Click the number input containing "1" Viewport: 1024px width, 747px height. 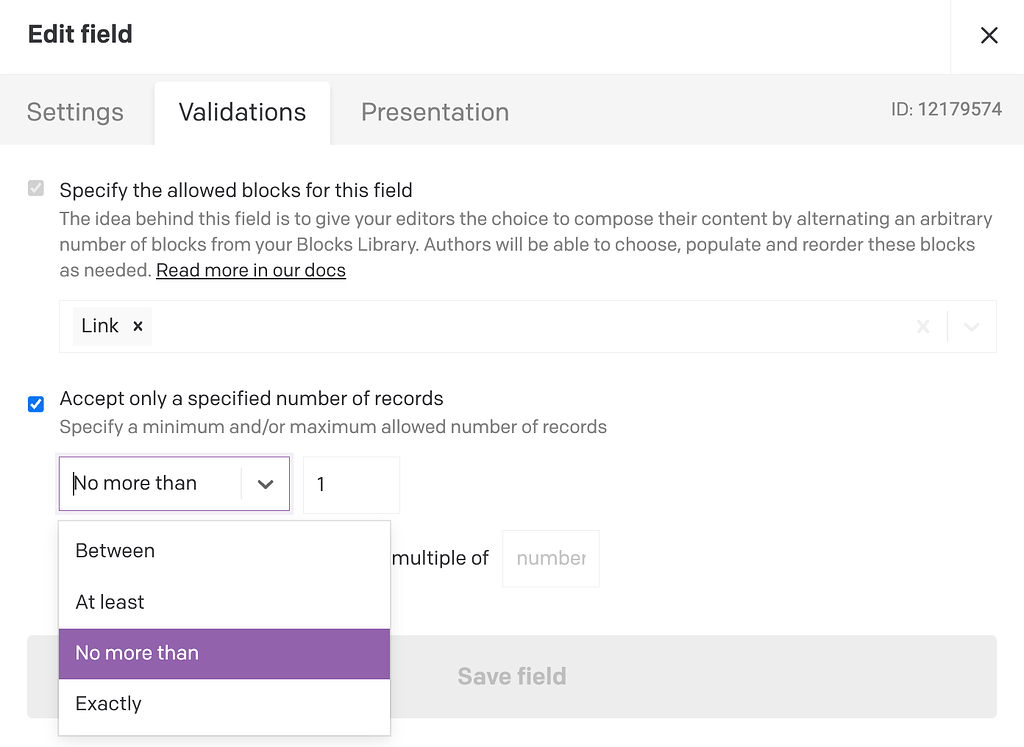351,483
